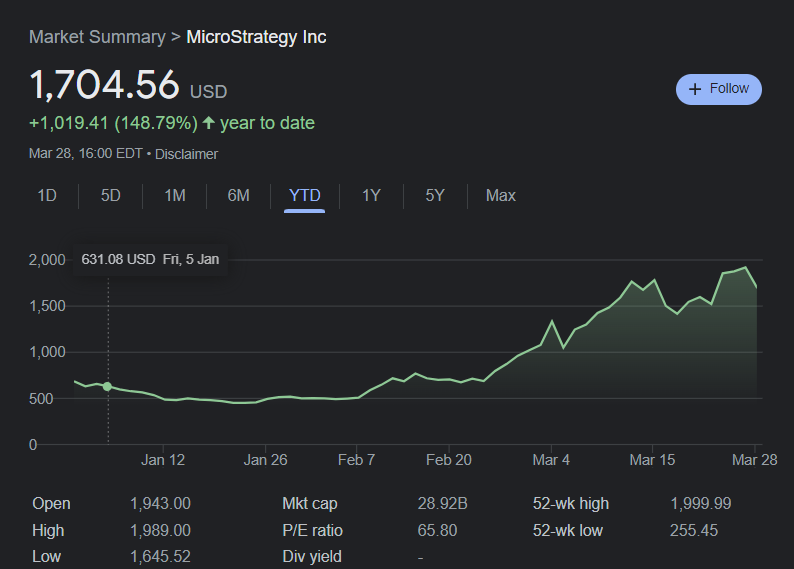Click the Mar 4 date label on axis
The width and height of the screenshot is (794, 569).
[x=552, y=460]
